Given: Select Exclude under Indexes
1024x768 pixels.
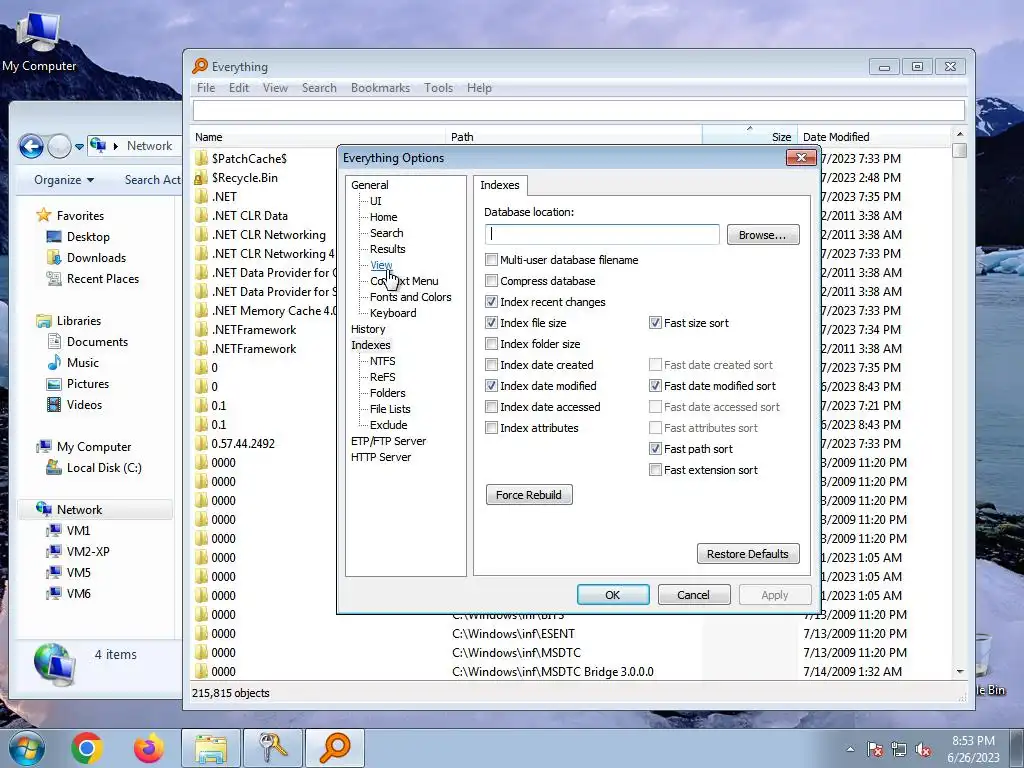Looking at the screenshot, I should [388, 425].
